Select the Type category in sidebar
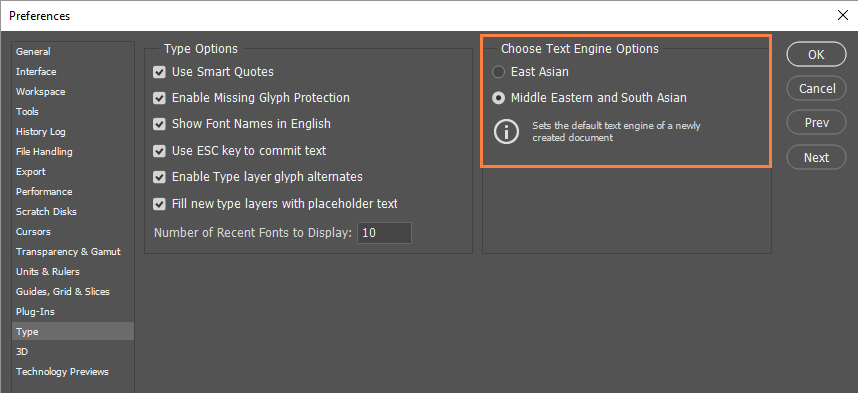The width and height of the screenshot is (858, 393). (x=73, y=331)
